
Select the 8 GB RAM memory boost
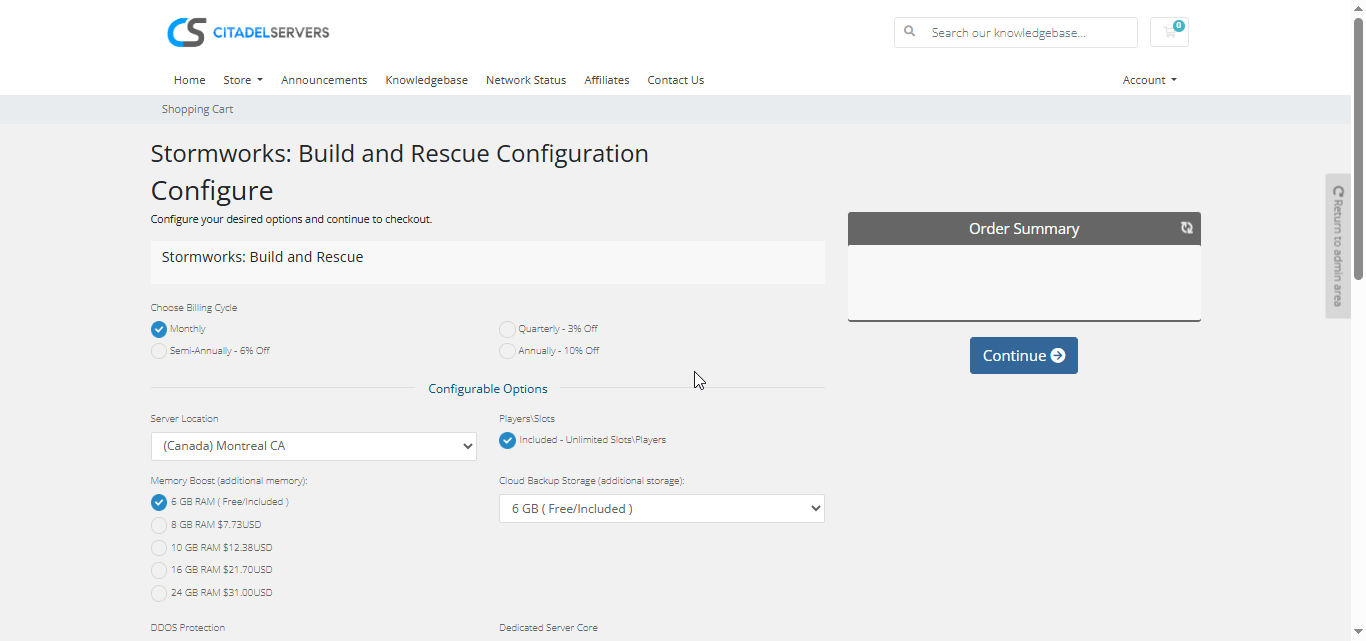[159, 525]
